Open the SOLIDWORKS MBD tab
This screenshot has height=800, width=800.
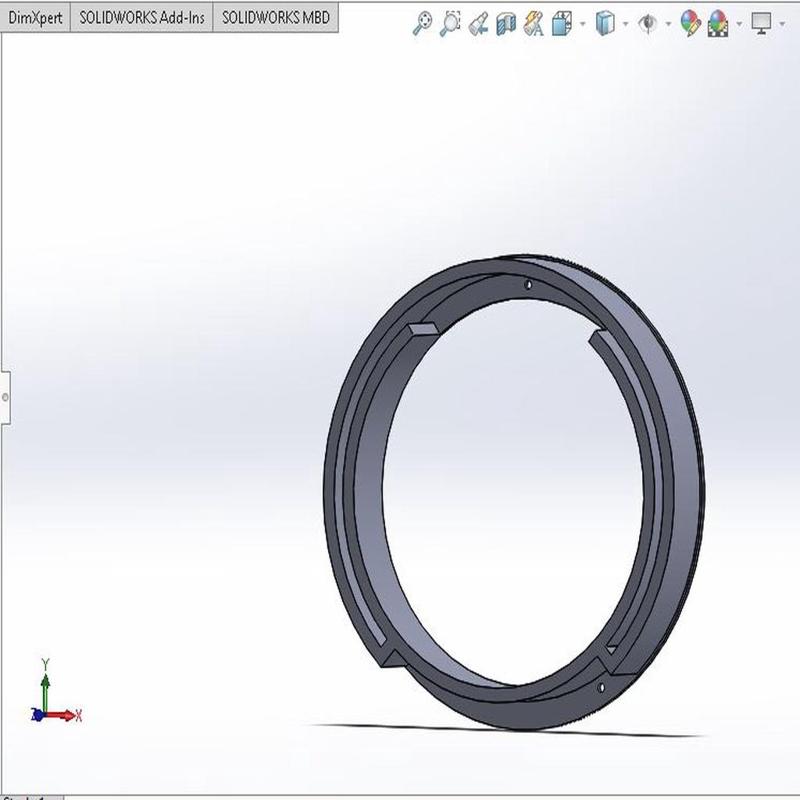(x=276, y=18)
